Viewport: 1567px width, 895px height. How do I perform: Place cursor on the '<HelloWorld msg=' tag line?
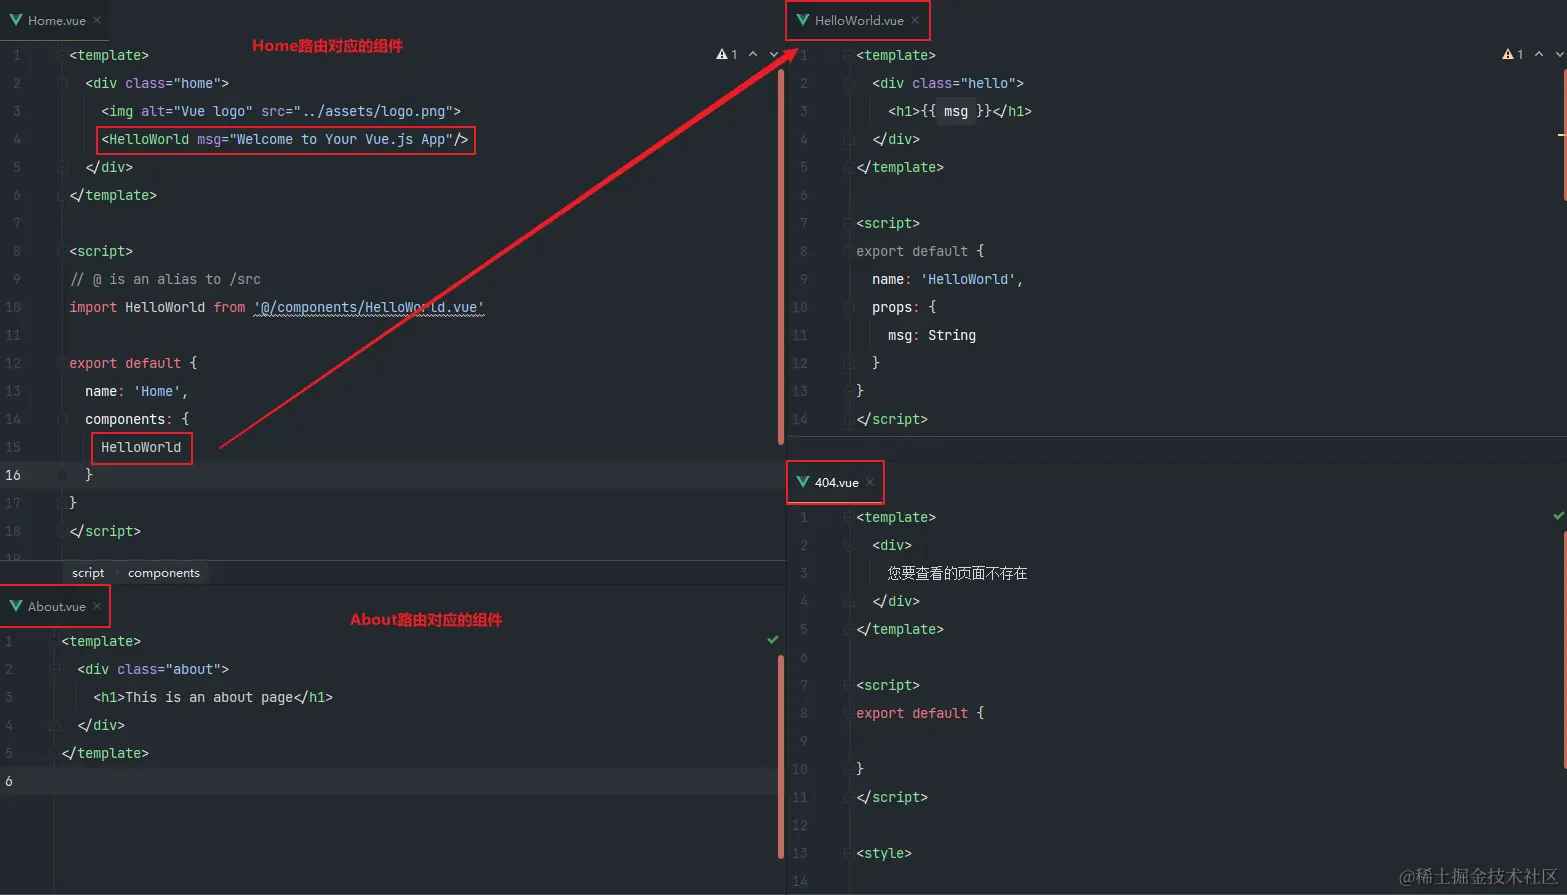(285, 139)
